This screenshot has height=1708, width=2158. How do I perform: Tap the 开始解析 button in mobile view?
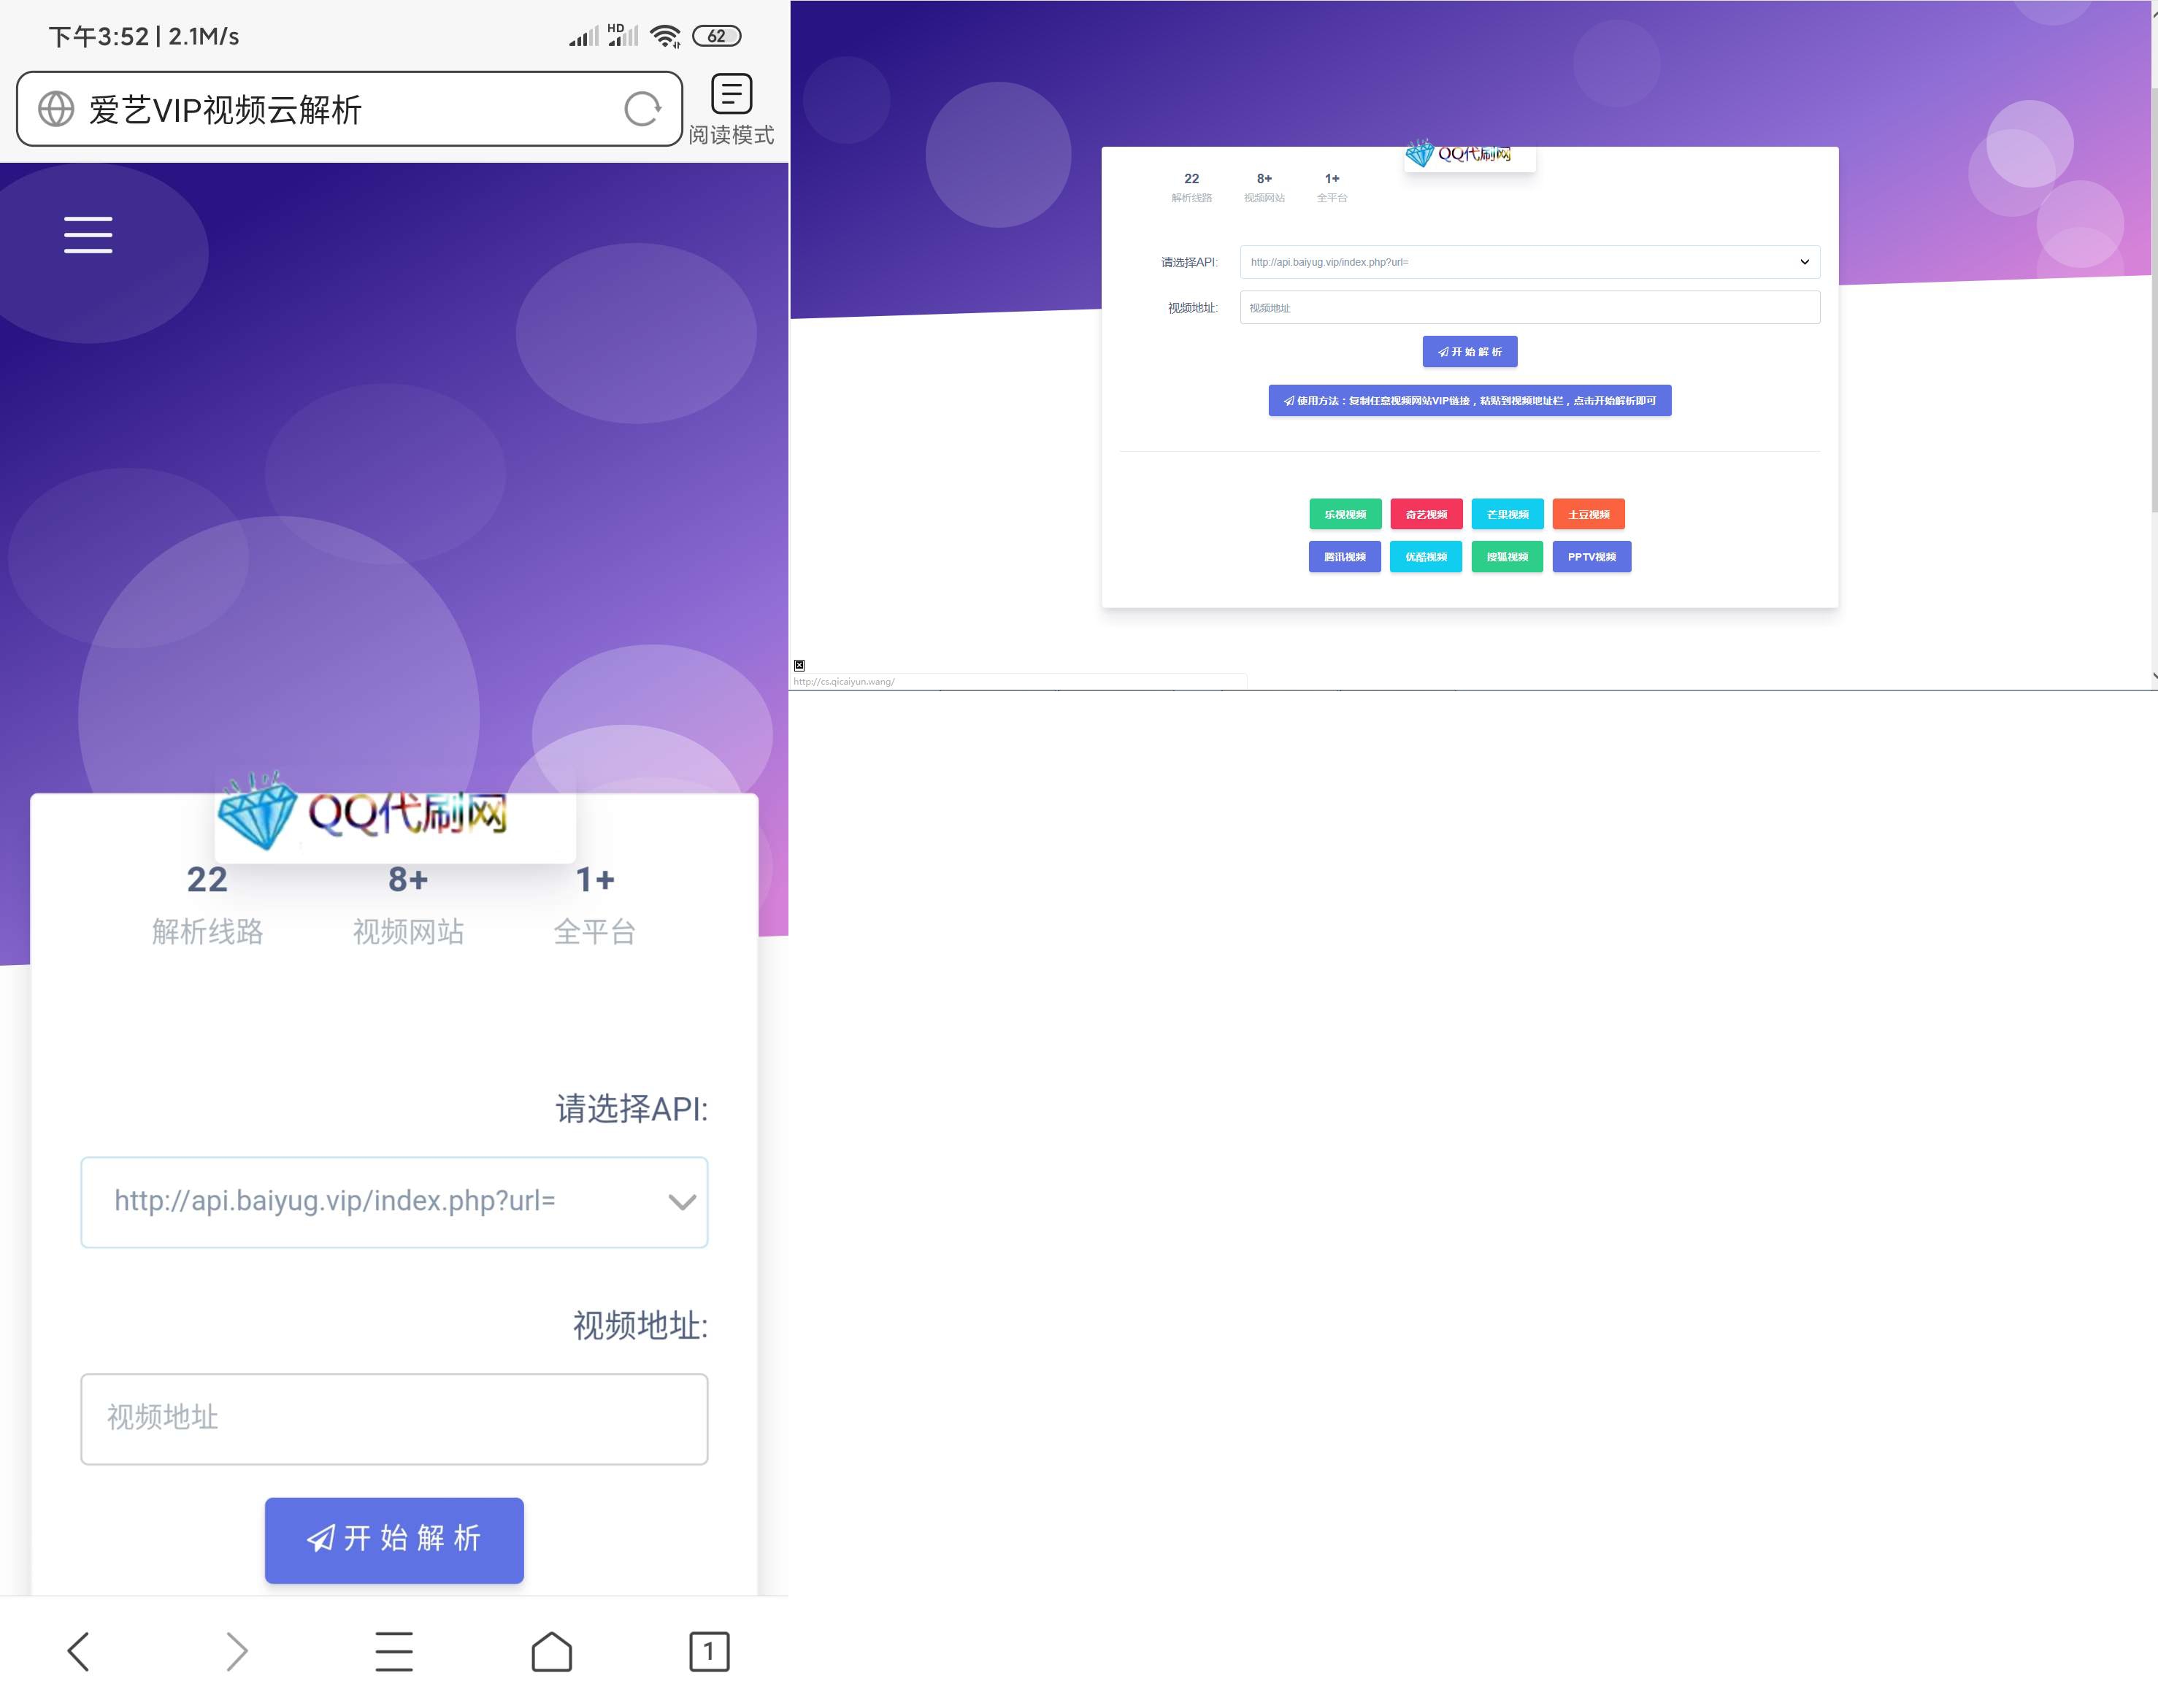394,1540
